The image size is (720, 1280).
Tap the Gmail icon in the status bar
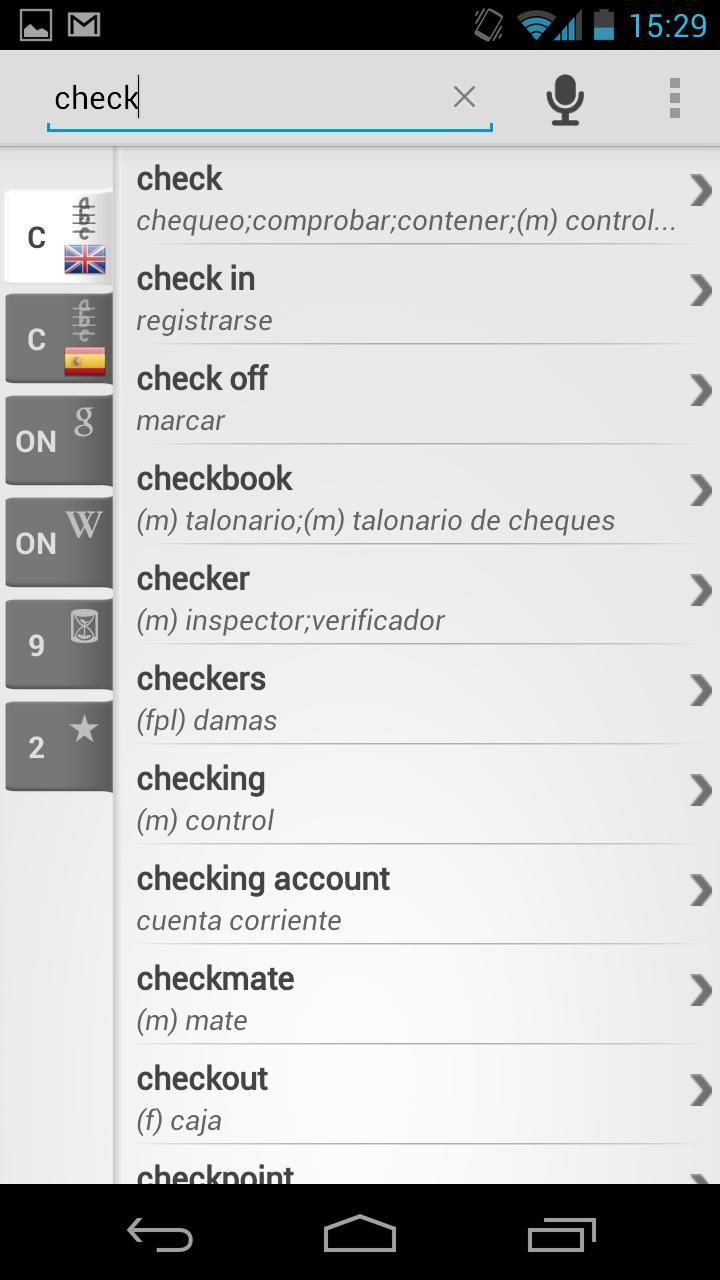[84, 24]
